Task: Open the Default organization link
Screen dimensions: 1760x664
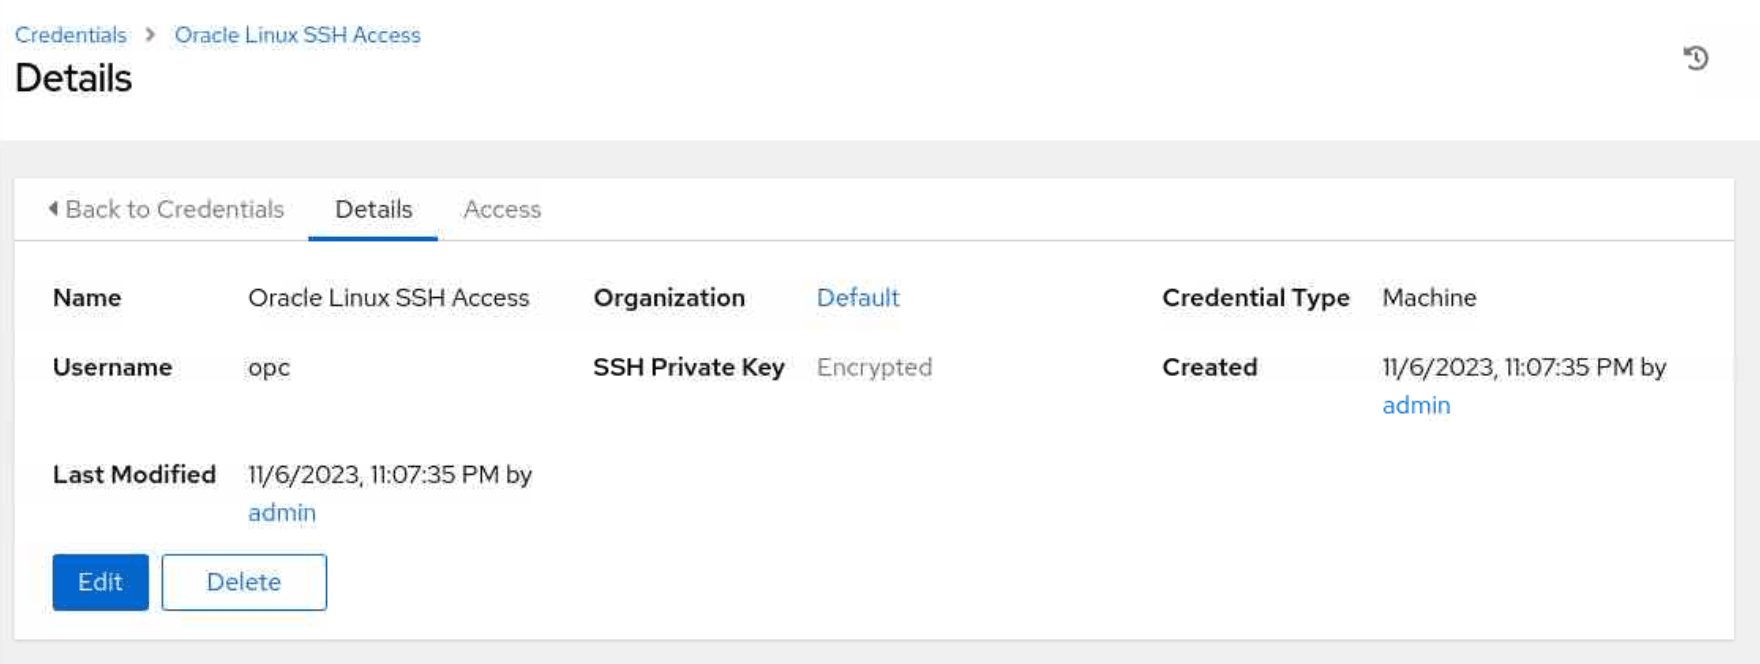Action: click(858, 298)
